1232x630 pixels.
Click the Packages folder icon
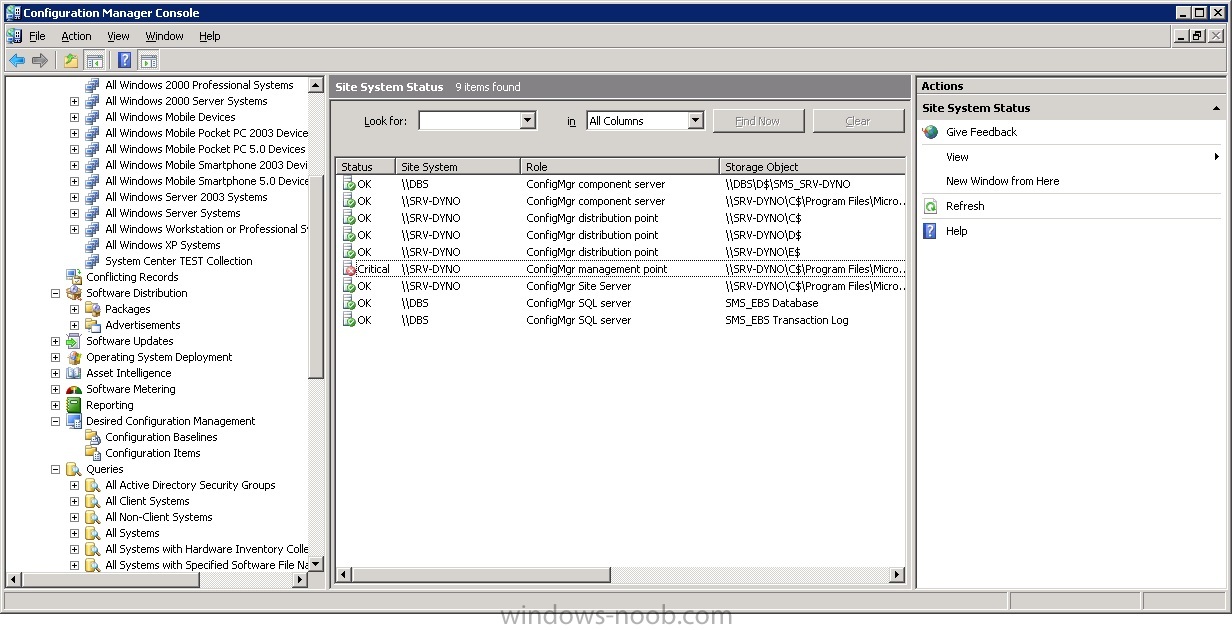pos(93,309)
